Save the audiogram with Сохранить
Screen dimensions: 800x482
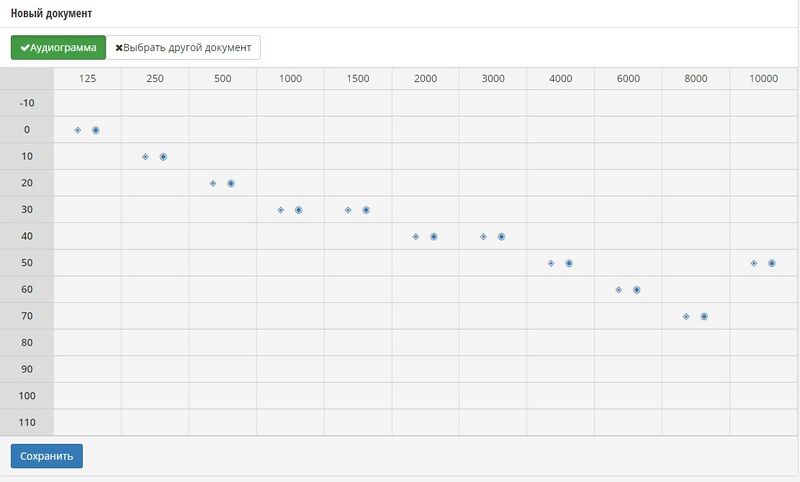coord(46,456)
